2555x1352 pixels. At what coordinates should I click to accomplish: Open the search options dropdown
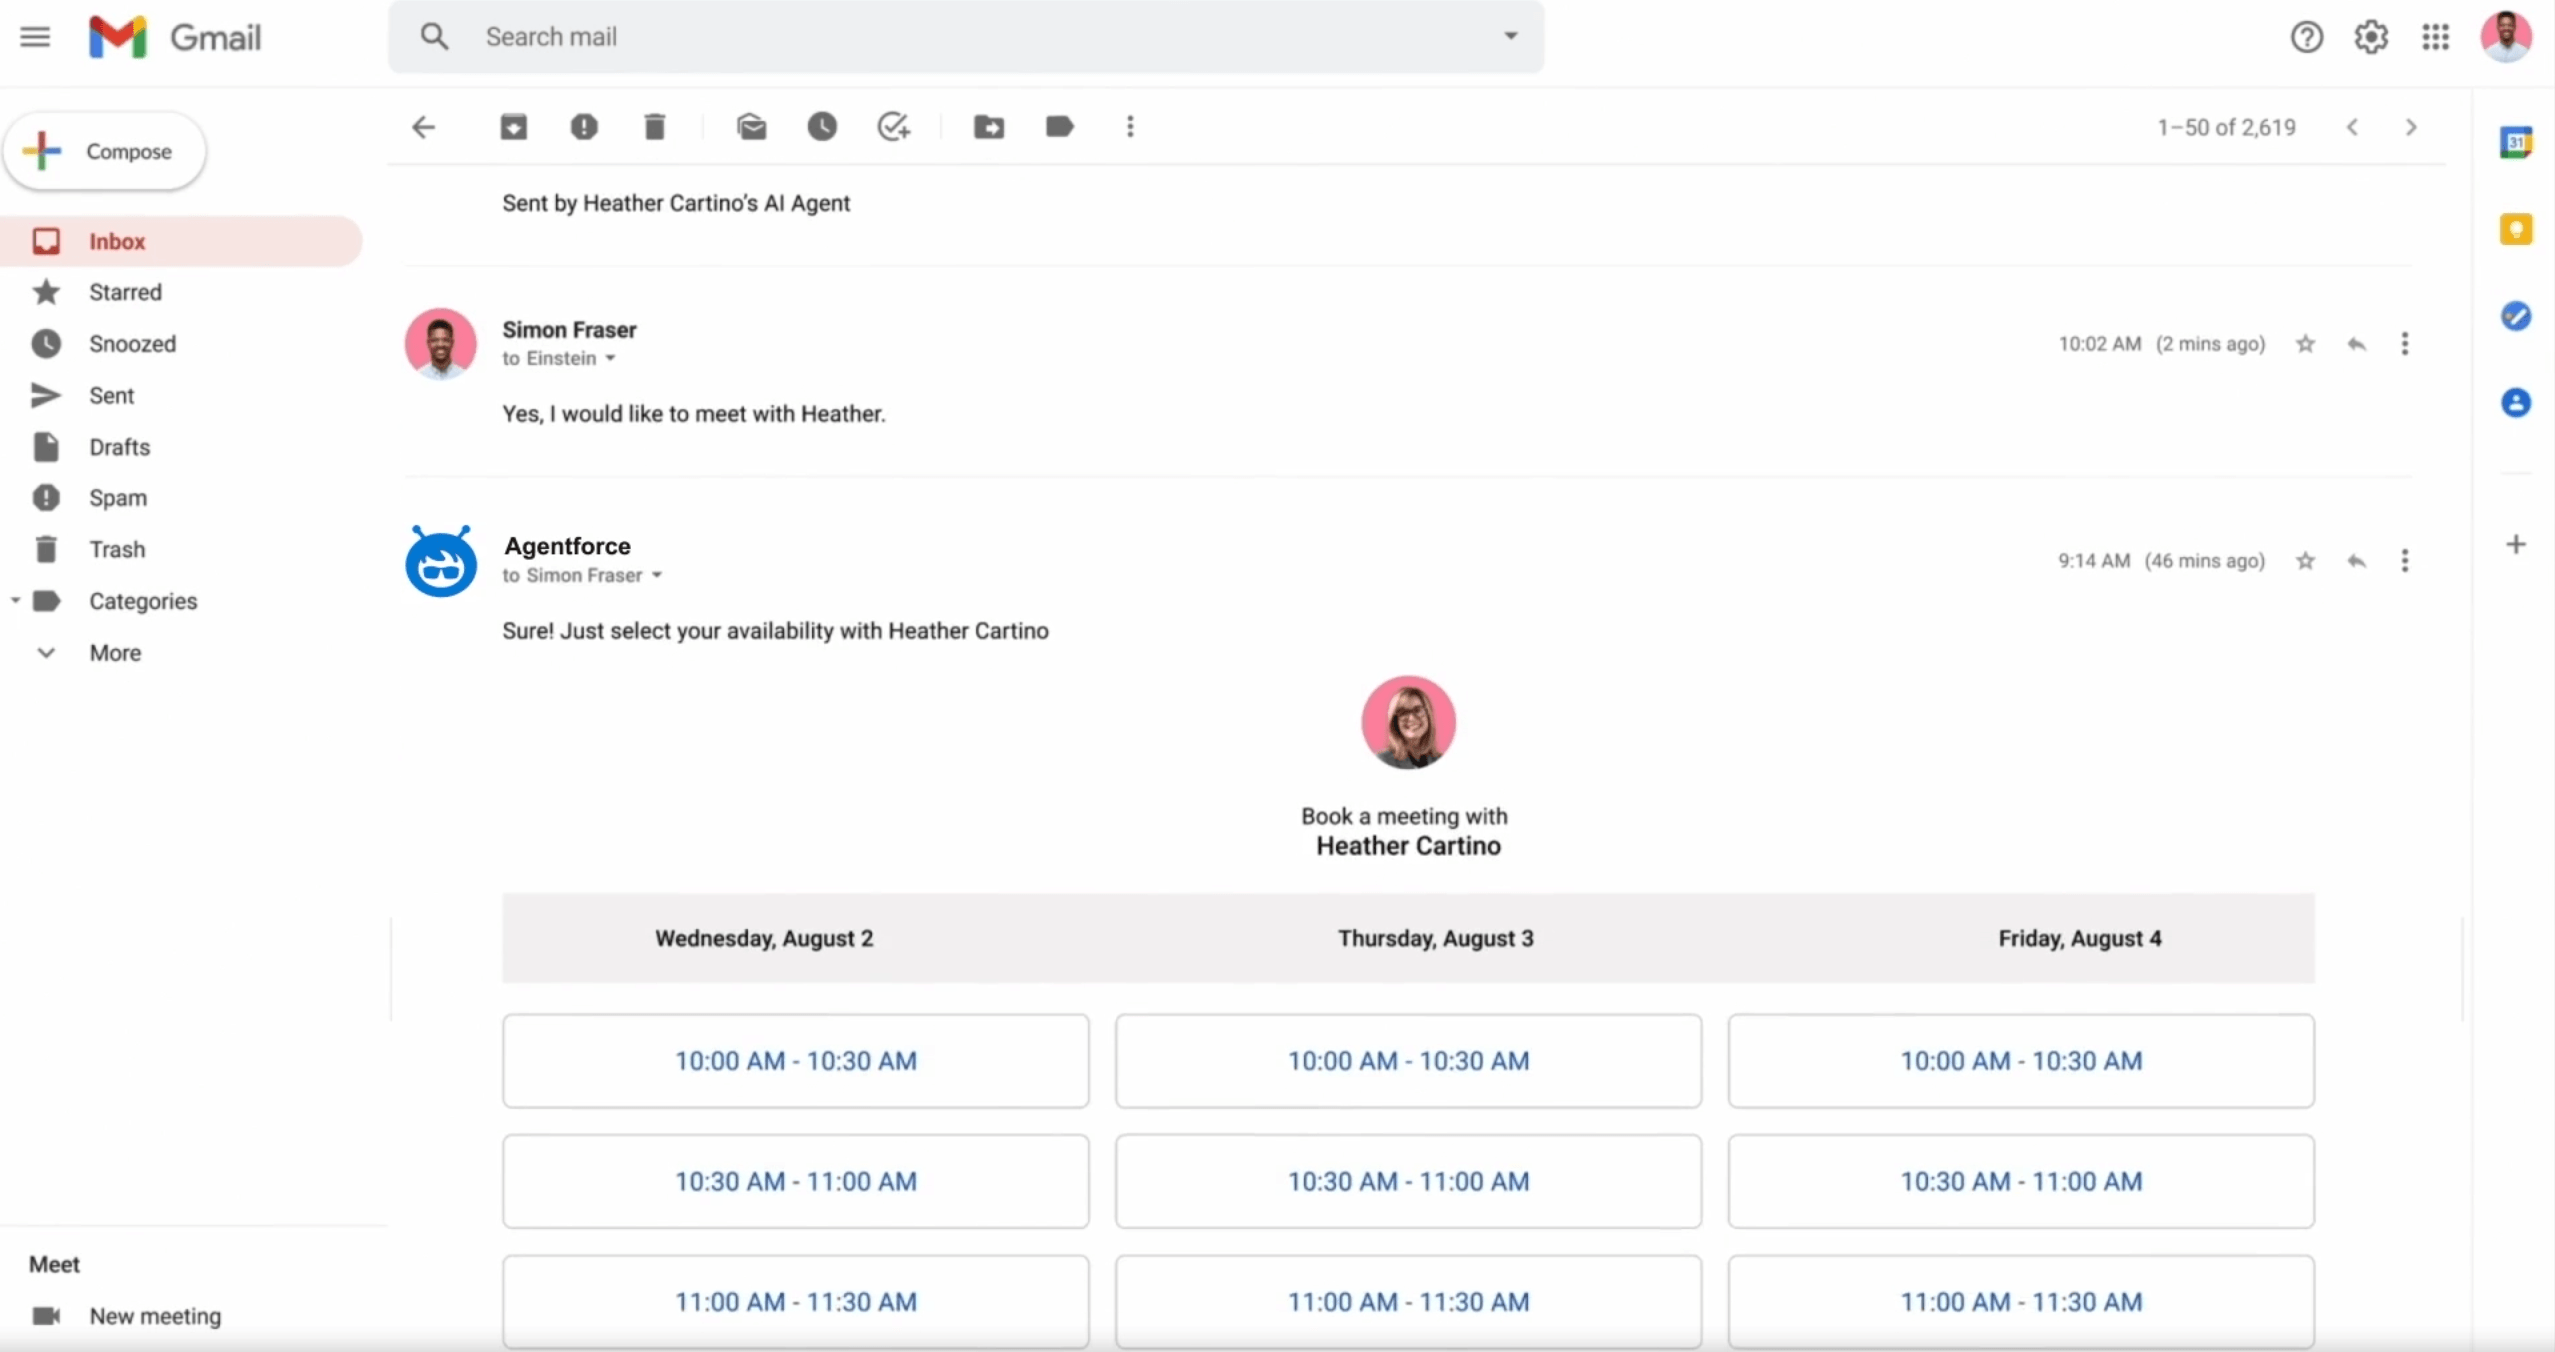[x=1510, y=35]
